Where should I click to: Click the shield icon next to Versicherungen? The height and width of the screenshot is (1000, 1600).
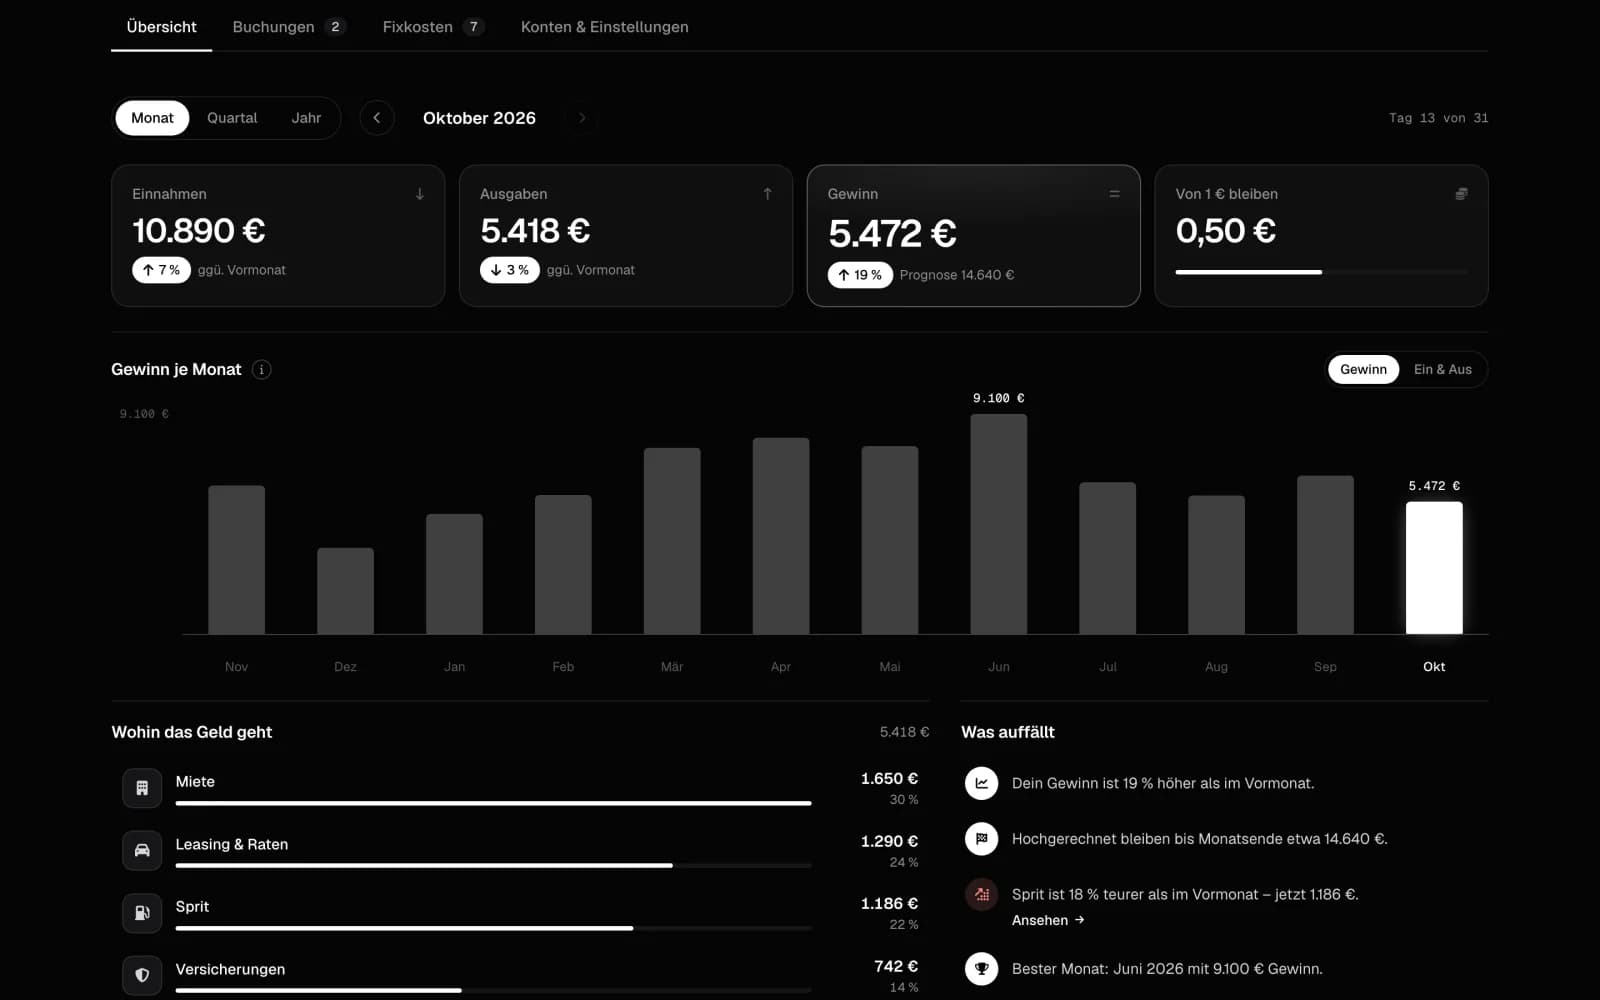pos(142,976)
